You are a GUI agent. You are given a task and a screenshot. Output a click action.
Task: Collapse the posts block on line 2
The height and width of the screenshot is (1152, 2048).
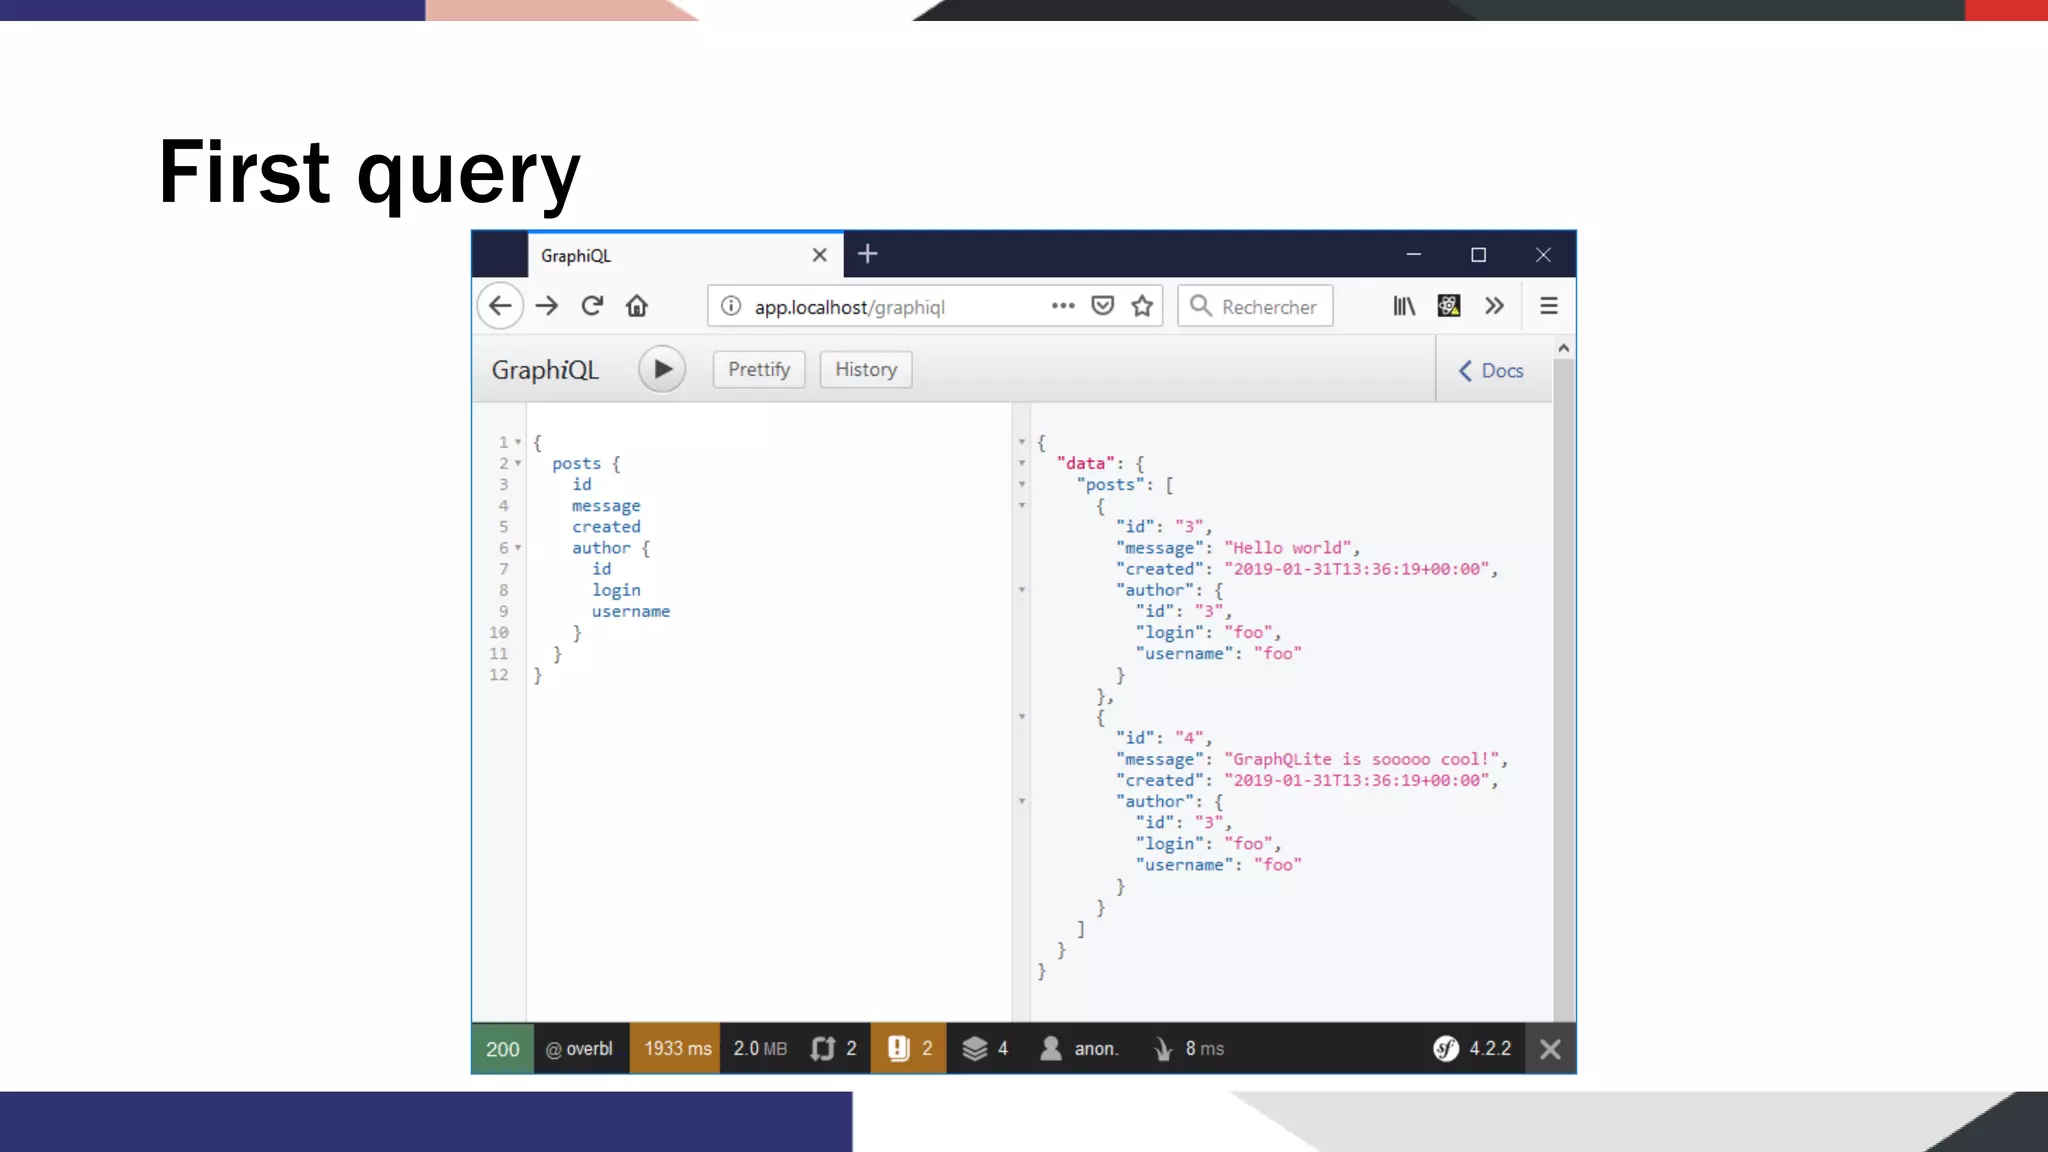pyautogui.click(x=518, y=463)
